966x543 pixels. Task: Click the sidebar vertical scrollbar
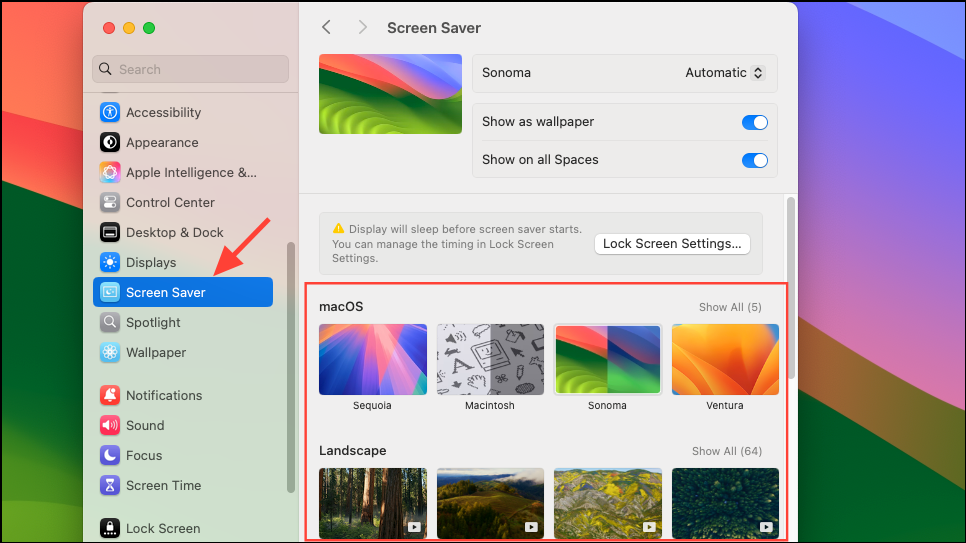pyautogui.click(x=290, y=367)
